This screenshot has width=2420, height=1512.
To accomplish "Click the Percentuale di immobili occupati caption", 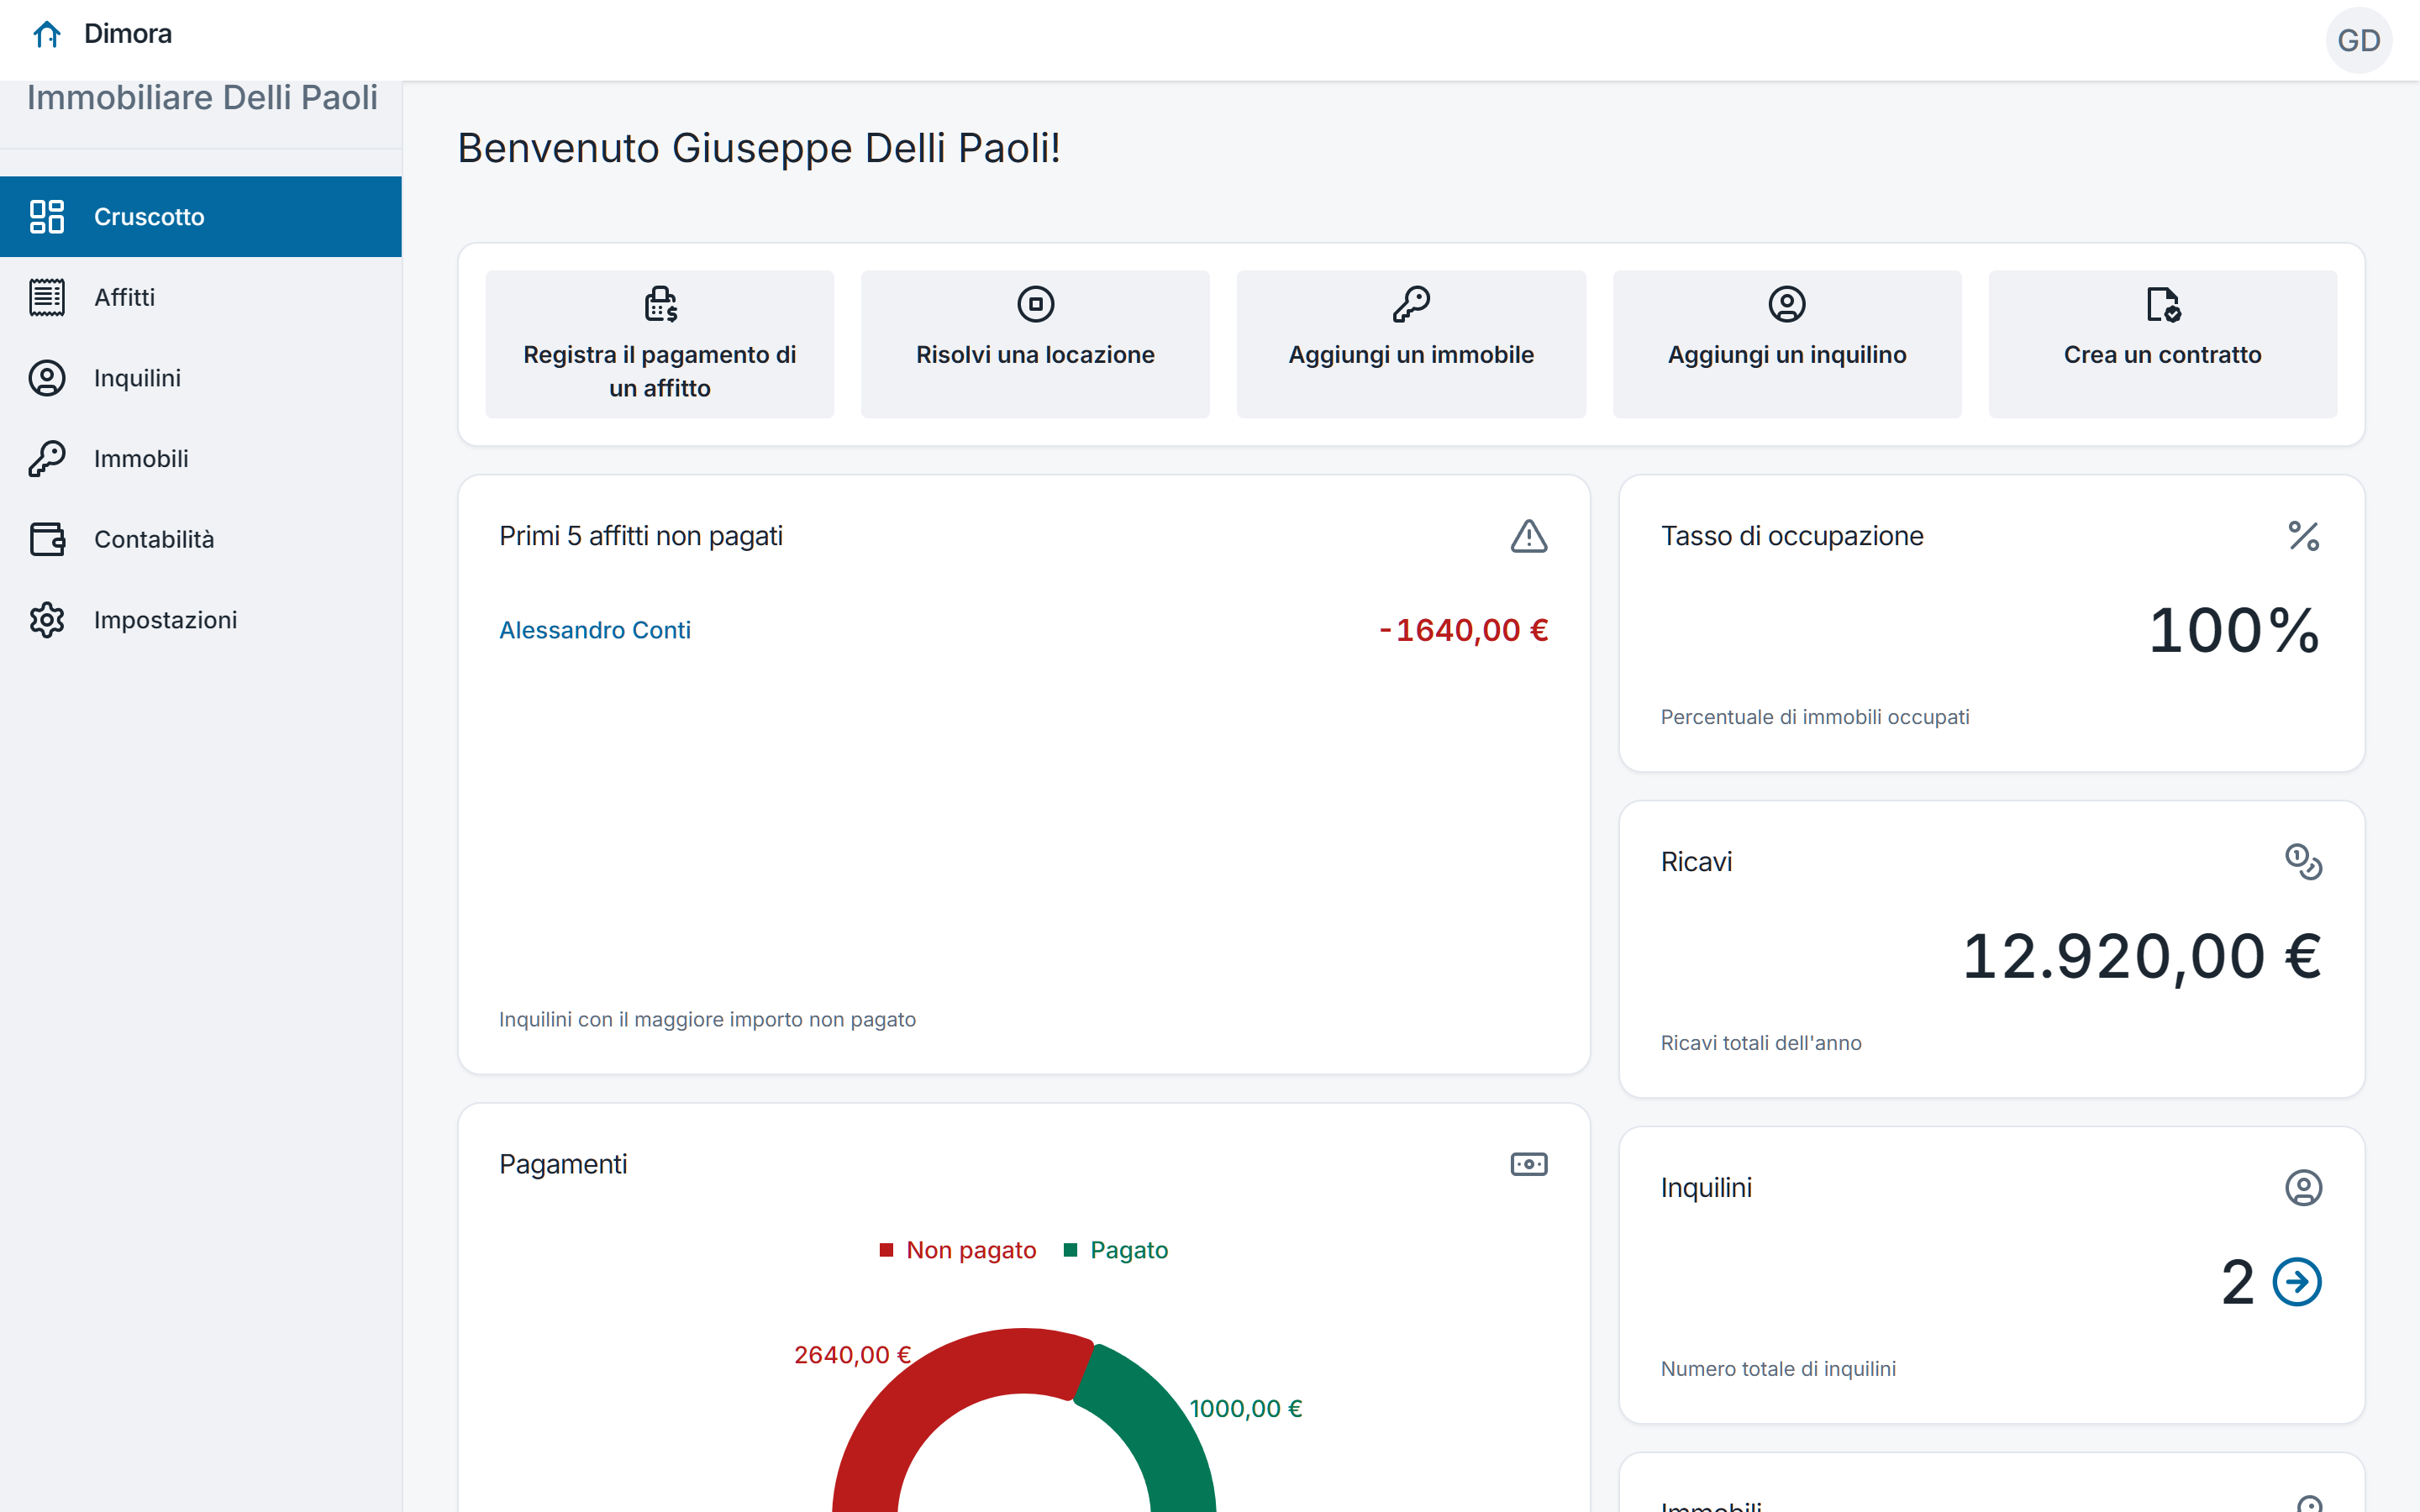I will tap(1815, 717).
